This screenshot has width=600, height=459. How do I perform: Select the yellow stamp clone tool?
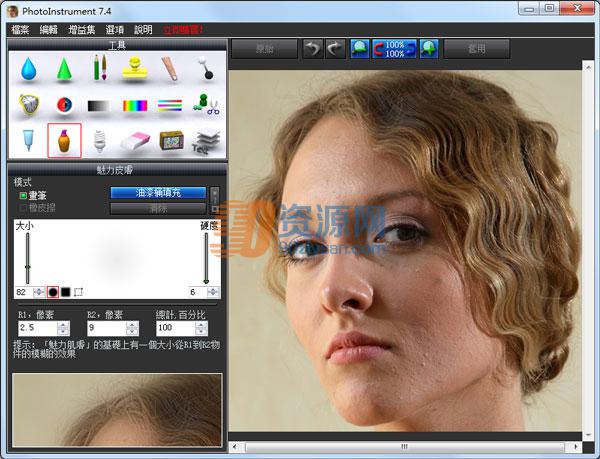(x=135, y=69)
